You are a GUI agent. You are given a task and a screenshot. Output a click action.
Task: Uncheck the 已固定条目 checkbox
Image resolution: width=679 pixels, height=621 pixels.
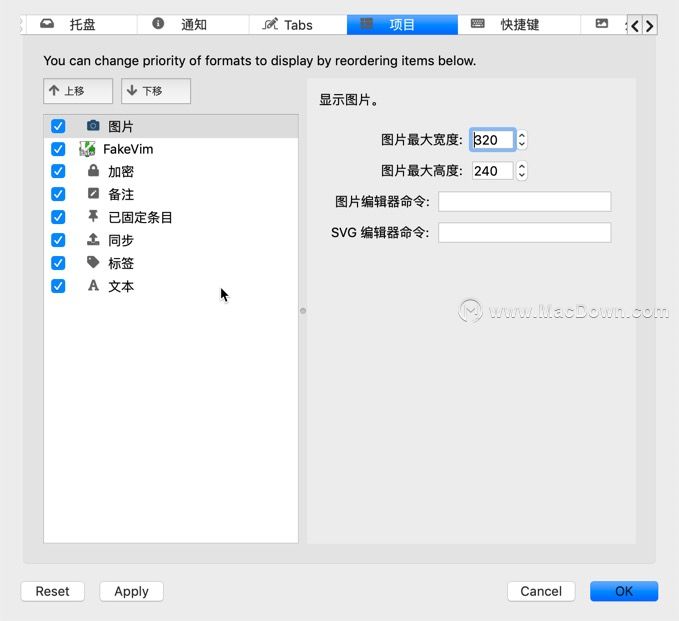pyautogui.click(x=58, y=217)
